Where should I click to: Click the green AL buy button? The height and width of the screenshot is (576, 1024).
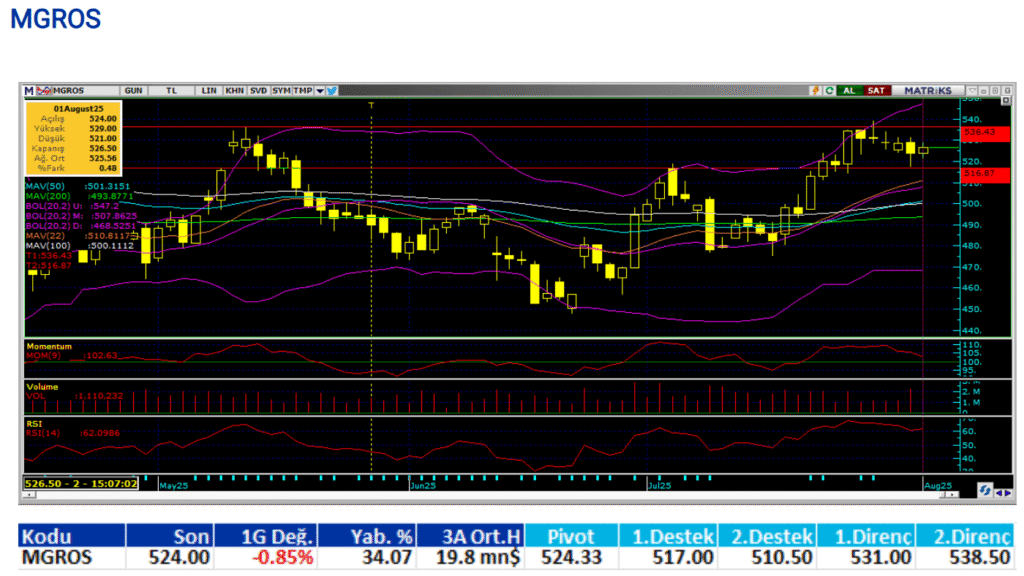(x=850, y=90)
